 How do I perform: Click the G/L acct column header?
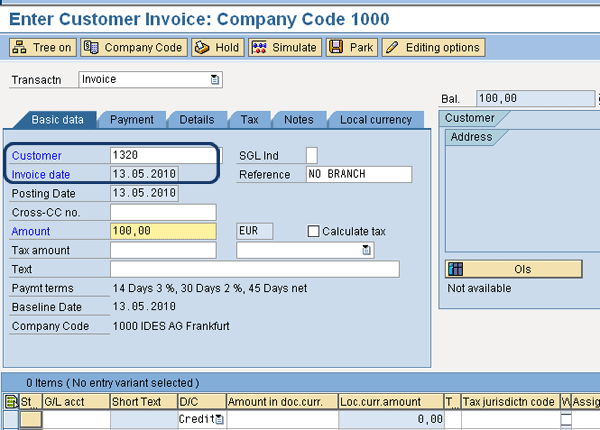75,402
